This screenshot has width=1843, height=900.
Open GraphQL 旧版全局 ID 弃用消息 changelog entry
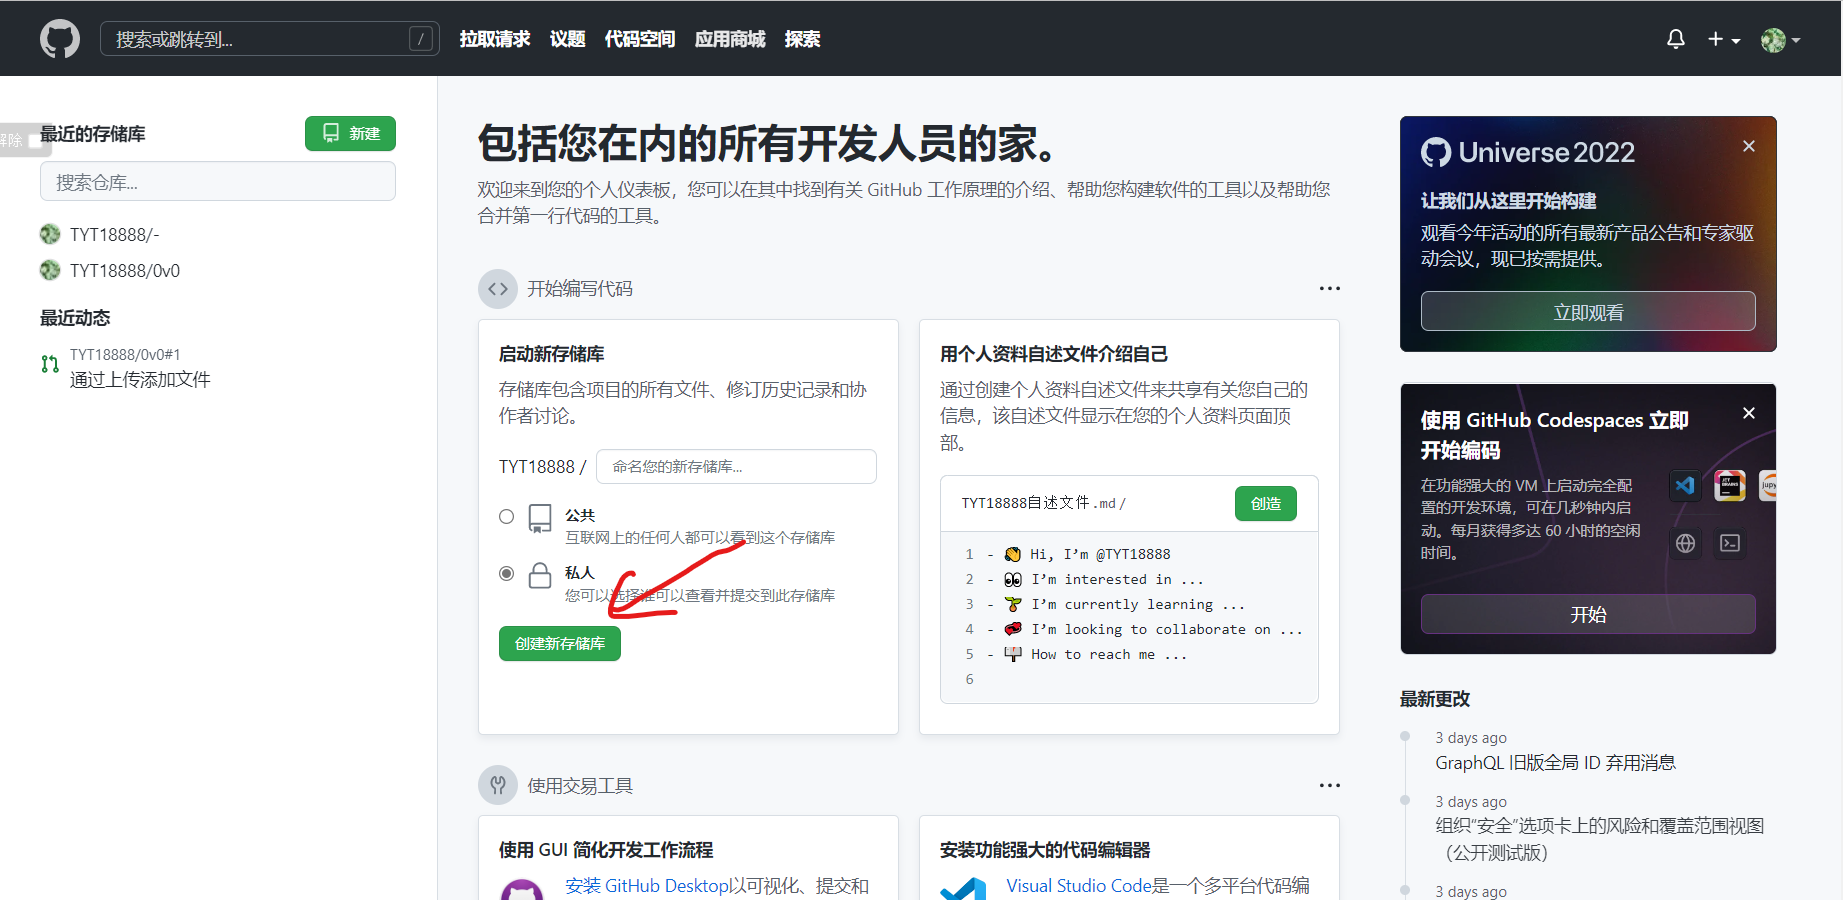(1556, 763)
